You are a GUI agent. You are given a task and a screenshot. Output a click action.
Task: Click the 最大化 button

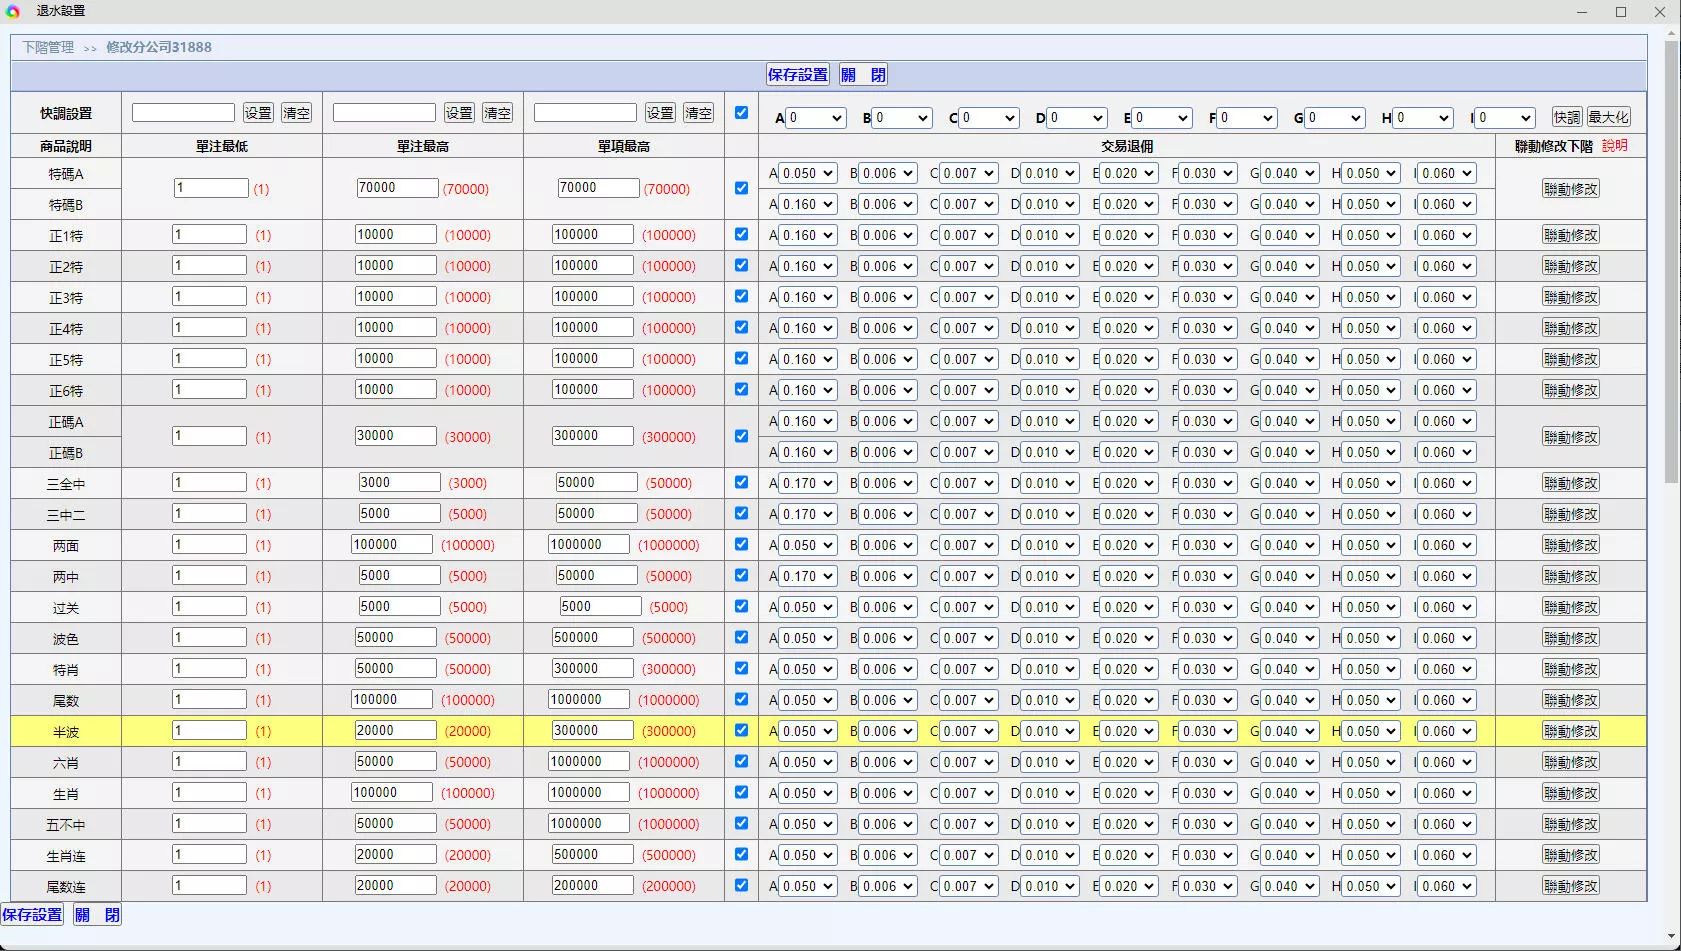click(1608, 117)
